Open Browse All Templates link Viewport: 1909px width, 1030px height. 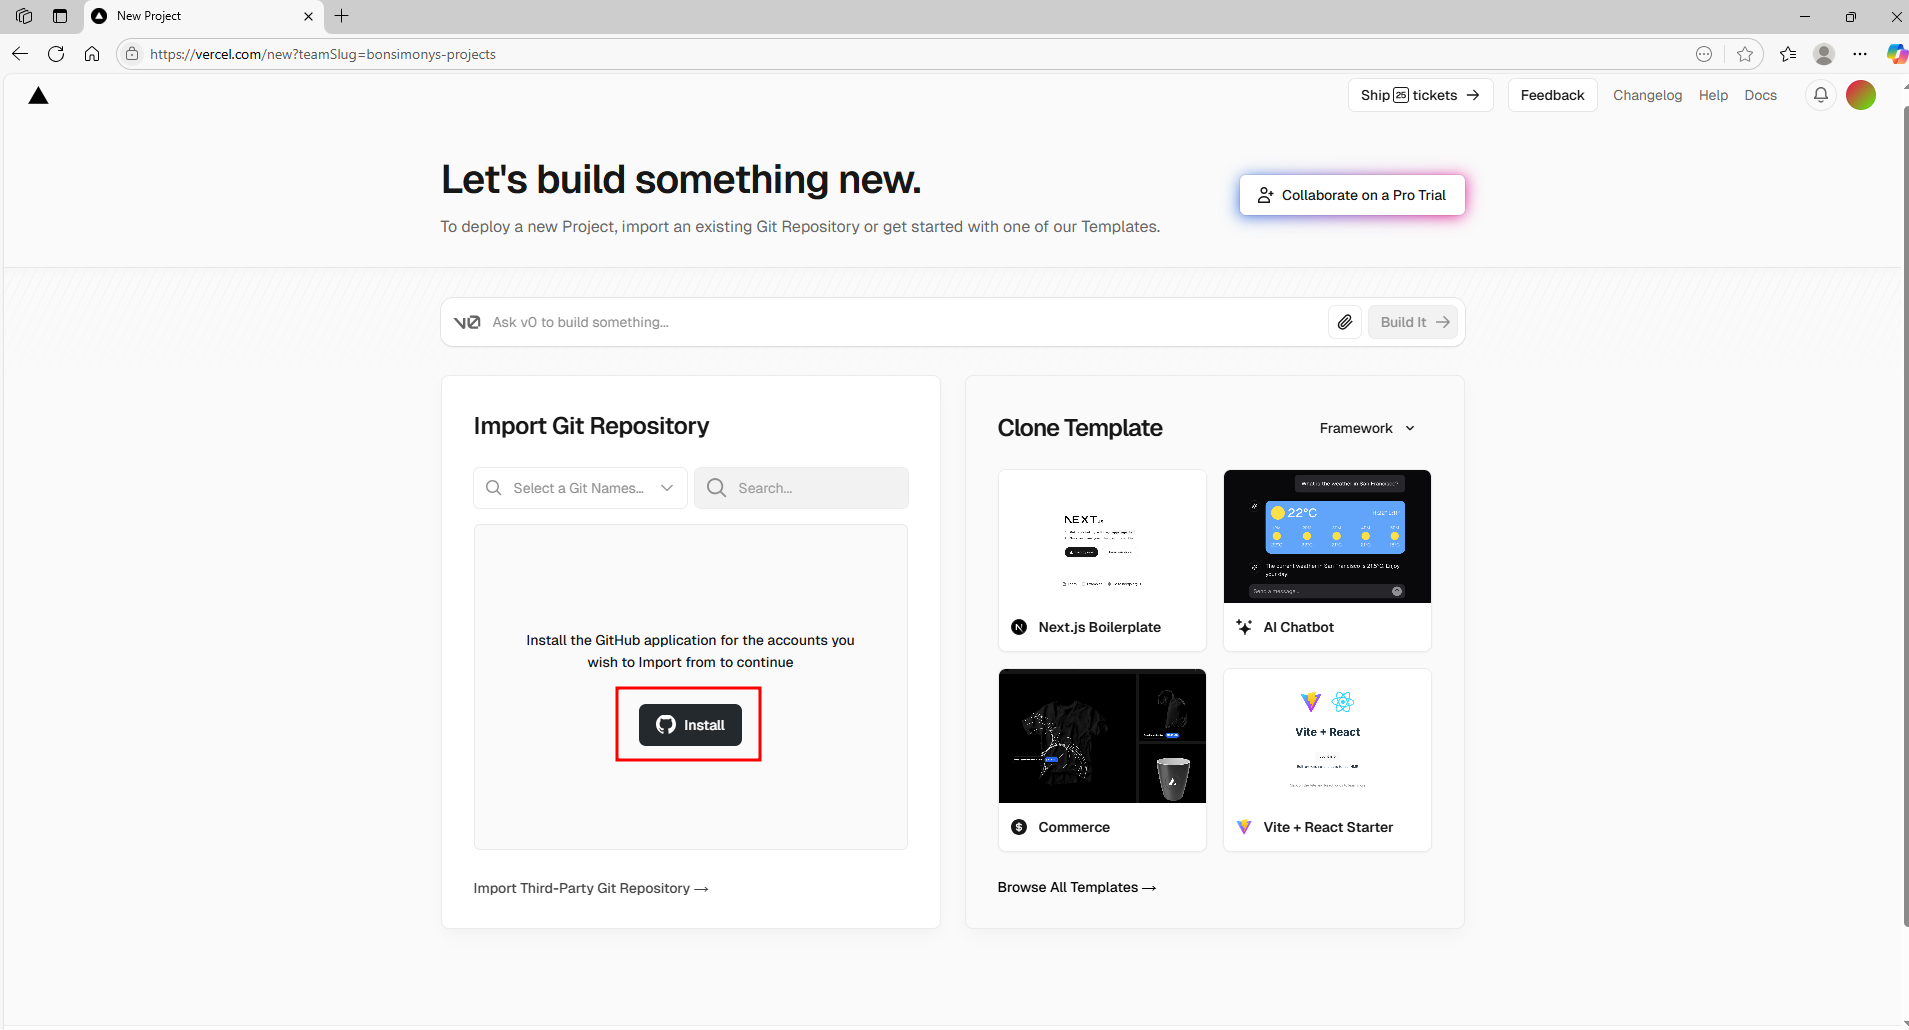coord(1077,887)
